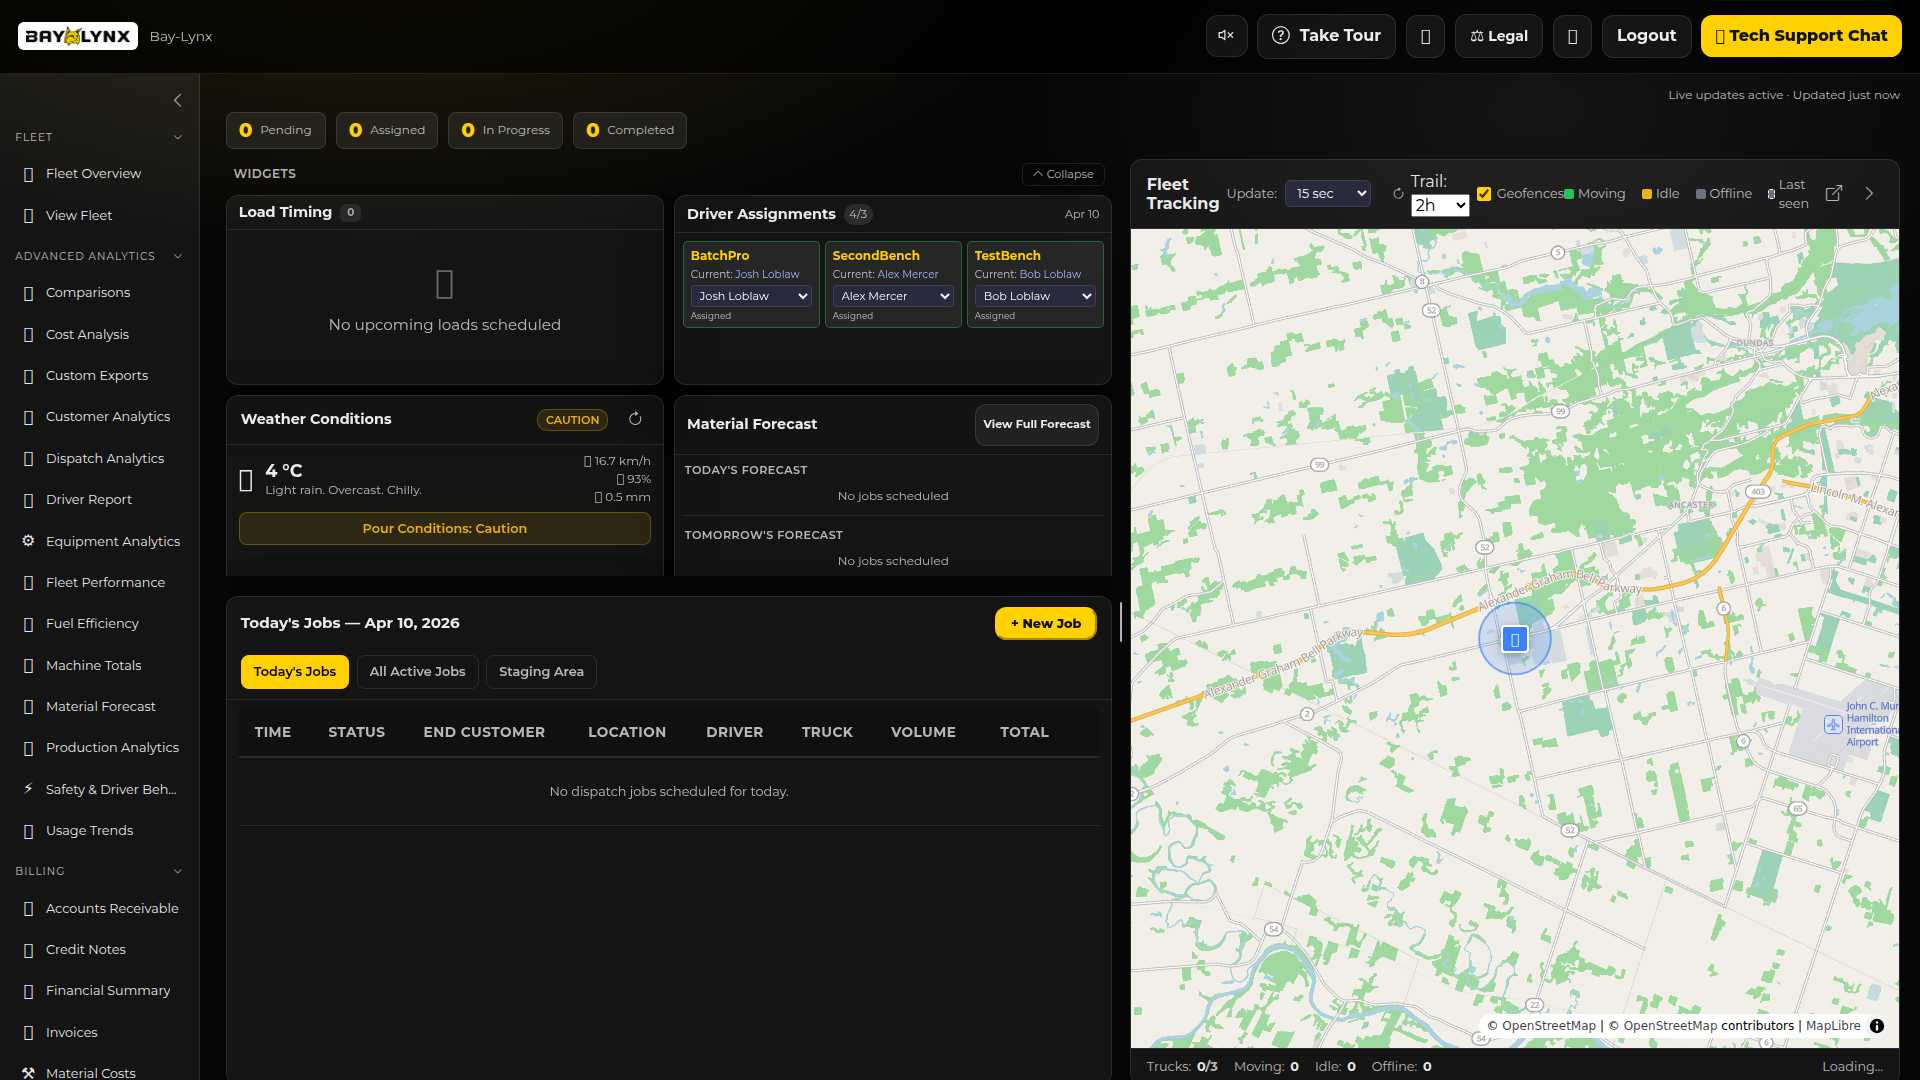Open Legal via the scales icon
This screenshot has height=1080, width=1920.
tap(1478, 36)
